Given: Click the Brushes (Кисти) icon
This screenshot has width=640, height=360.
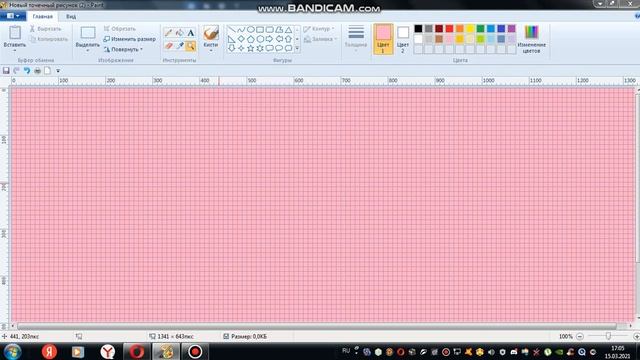Looking at the screenshot, I should (x=211, y=33).
